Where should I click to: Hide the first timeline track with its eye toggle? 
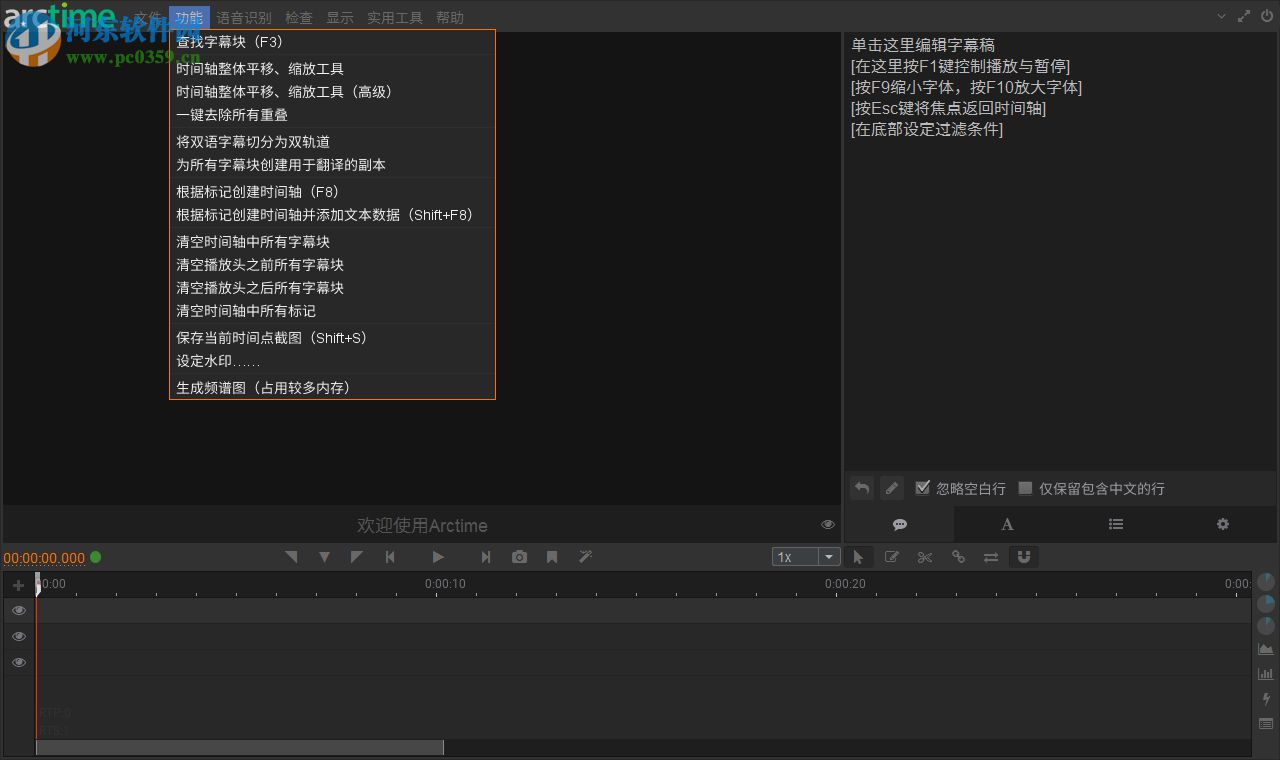(x=18, y=610)
